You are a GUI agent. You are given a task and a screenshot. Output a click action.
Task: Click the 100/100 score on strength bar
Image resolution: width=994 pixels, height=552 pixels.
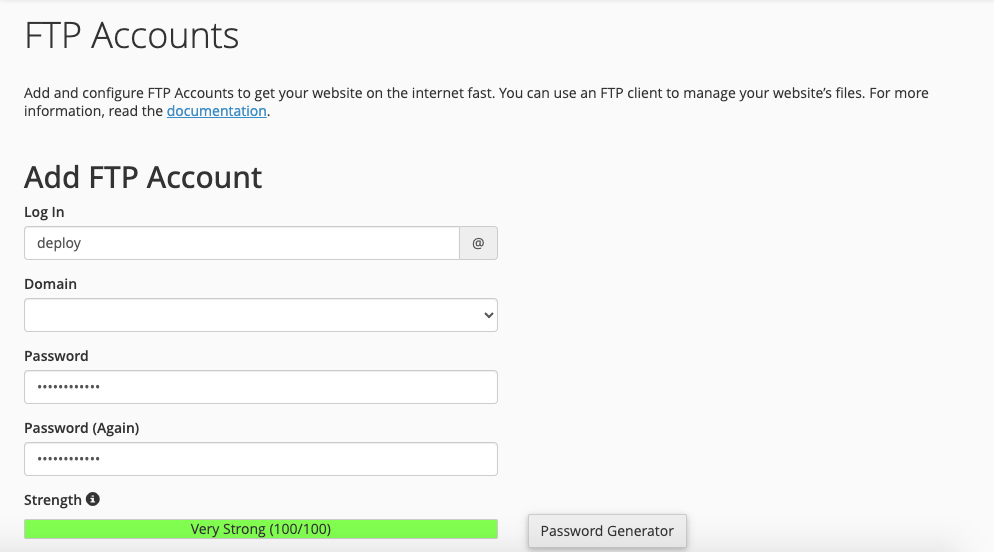298,529
